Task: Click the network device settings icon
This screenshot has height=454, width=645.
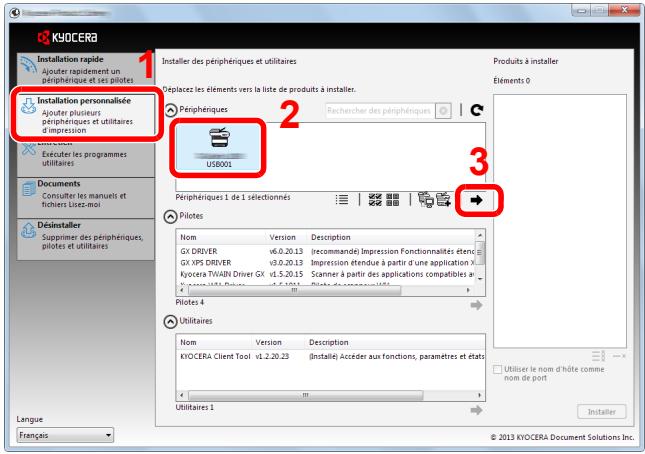Action: pos(426,200)
